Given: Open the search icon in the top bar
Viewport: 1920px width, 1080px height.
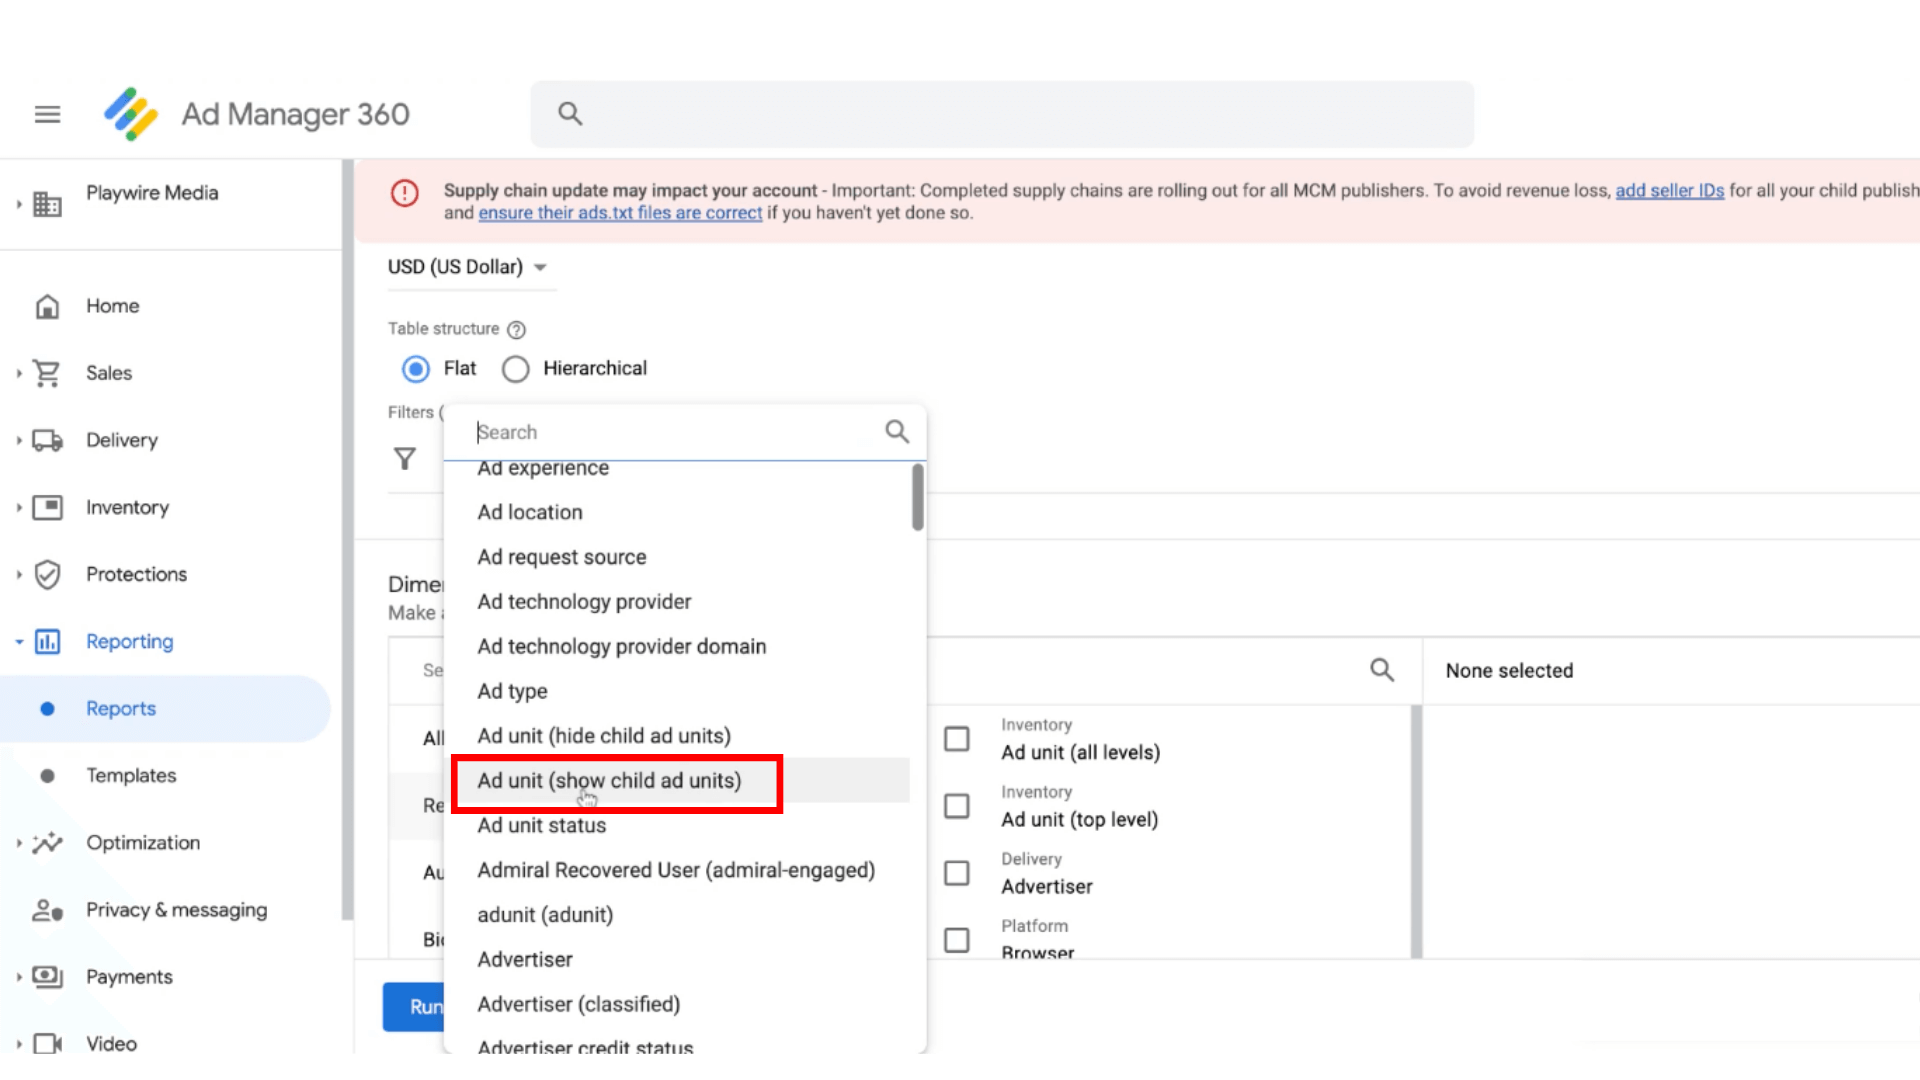Looking at the screenshot, I should (568, 113).
